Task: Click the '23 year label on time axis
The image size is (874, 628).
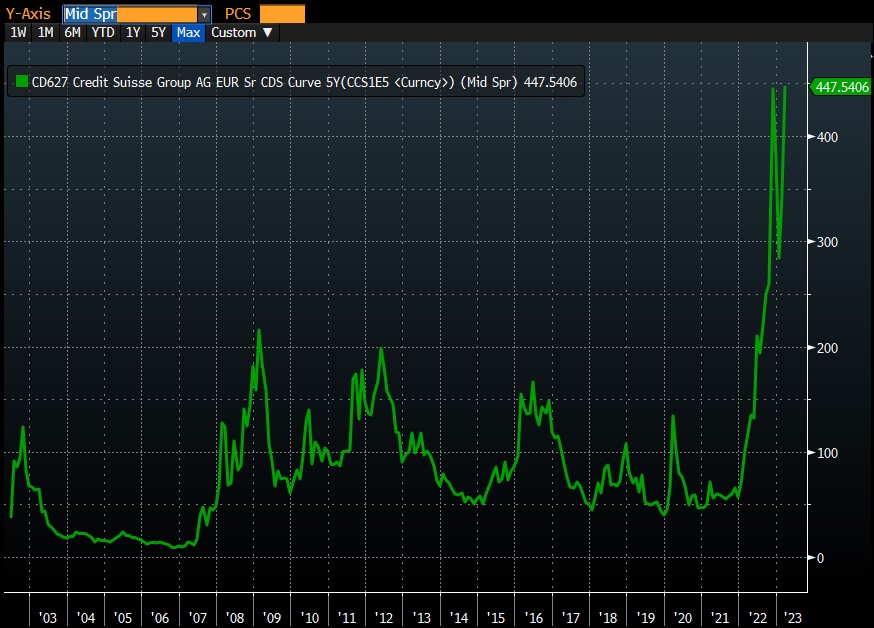Action: [x=790, y=617]
